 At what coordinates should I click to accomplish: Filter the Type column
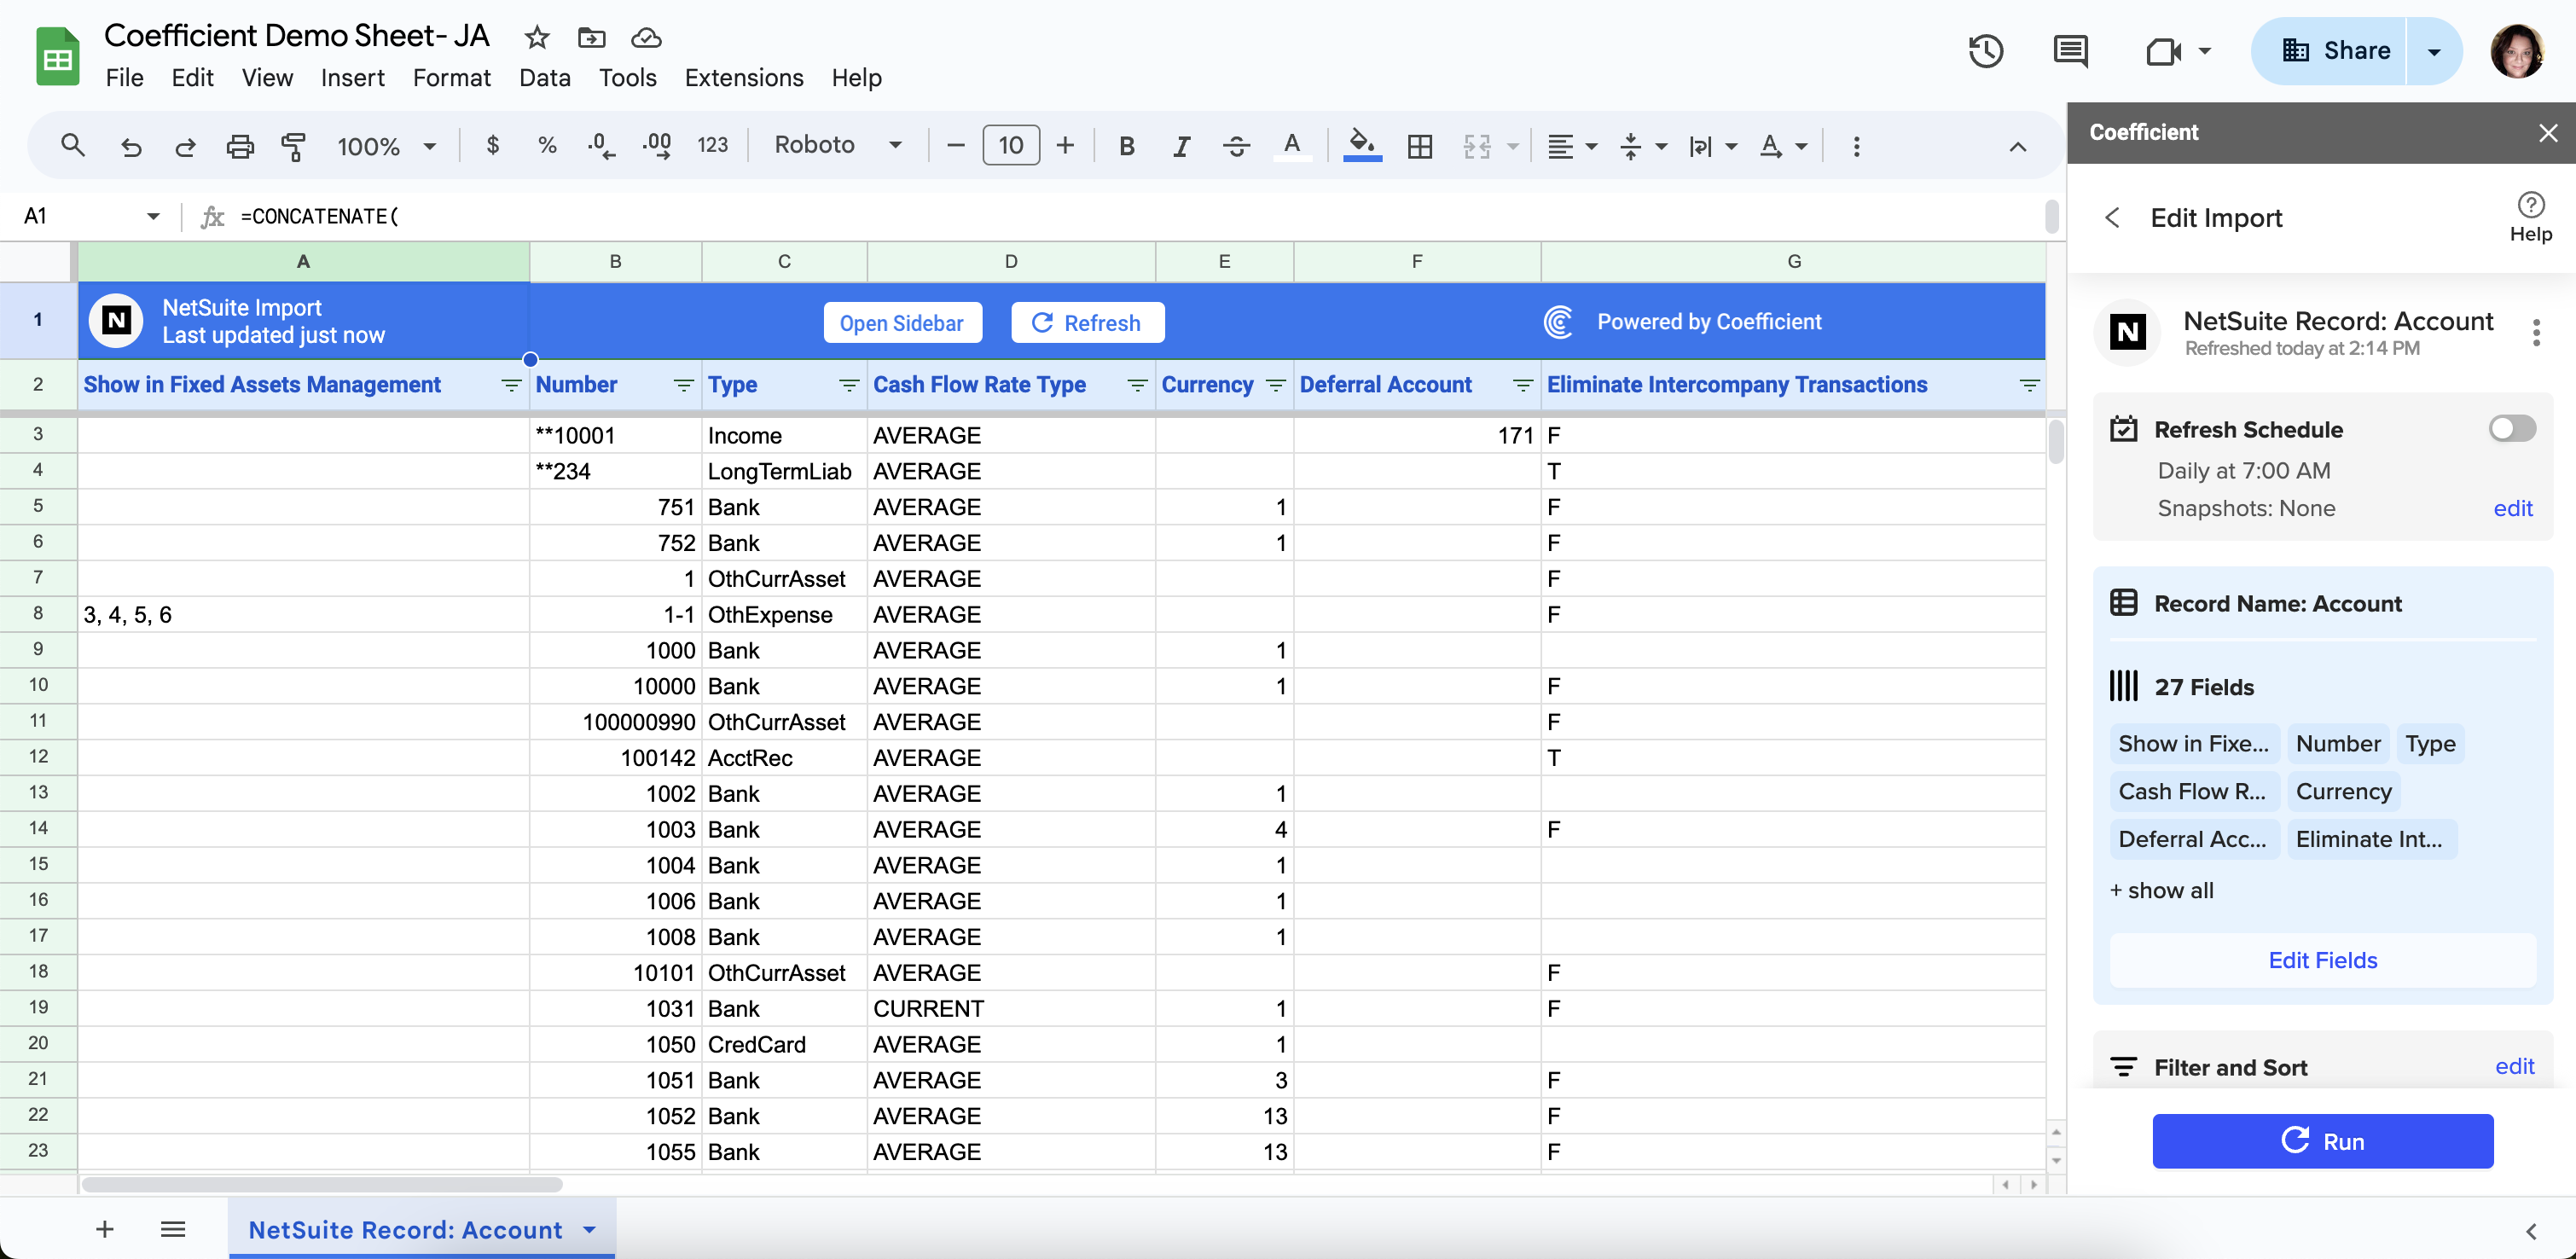[x=849, y=385]
